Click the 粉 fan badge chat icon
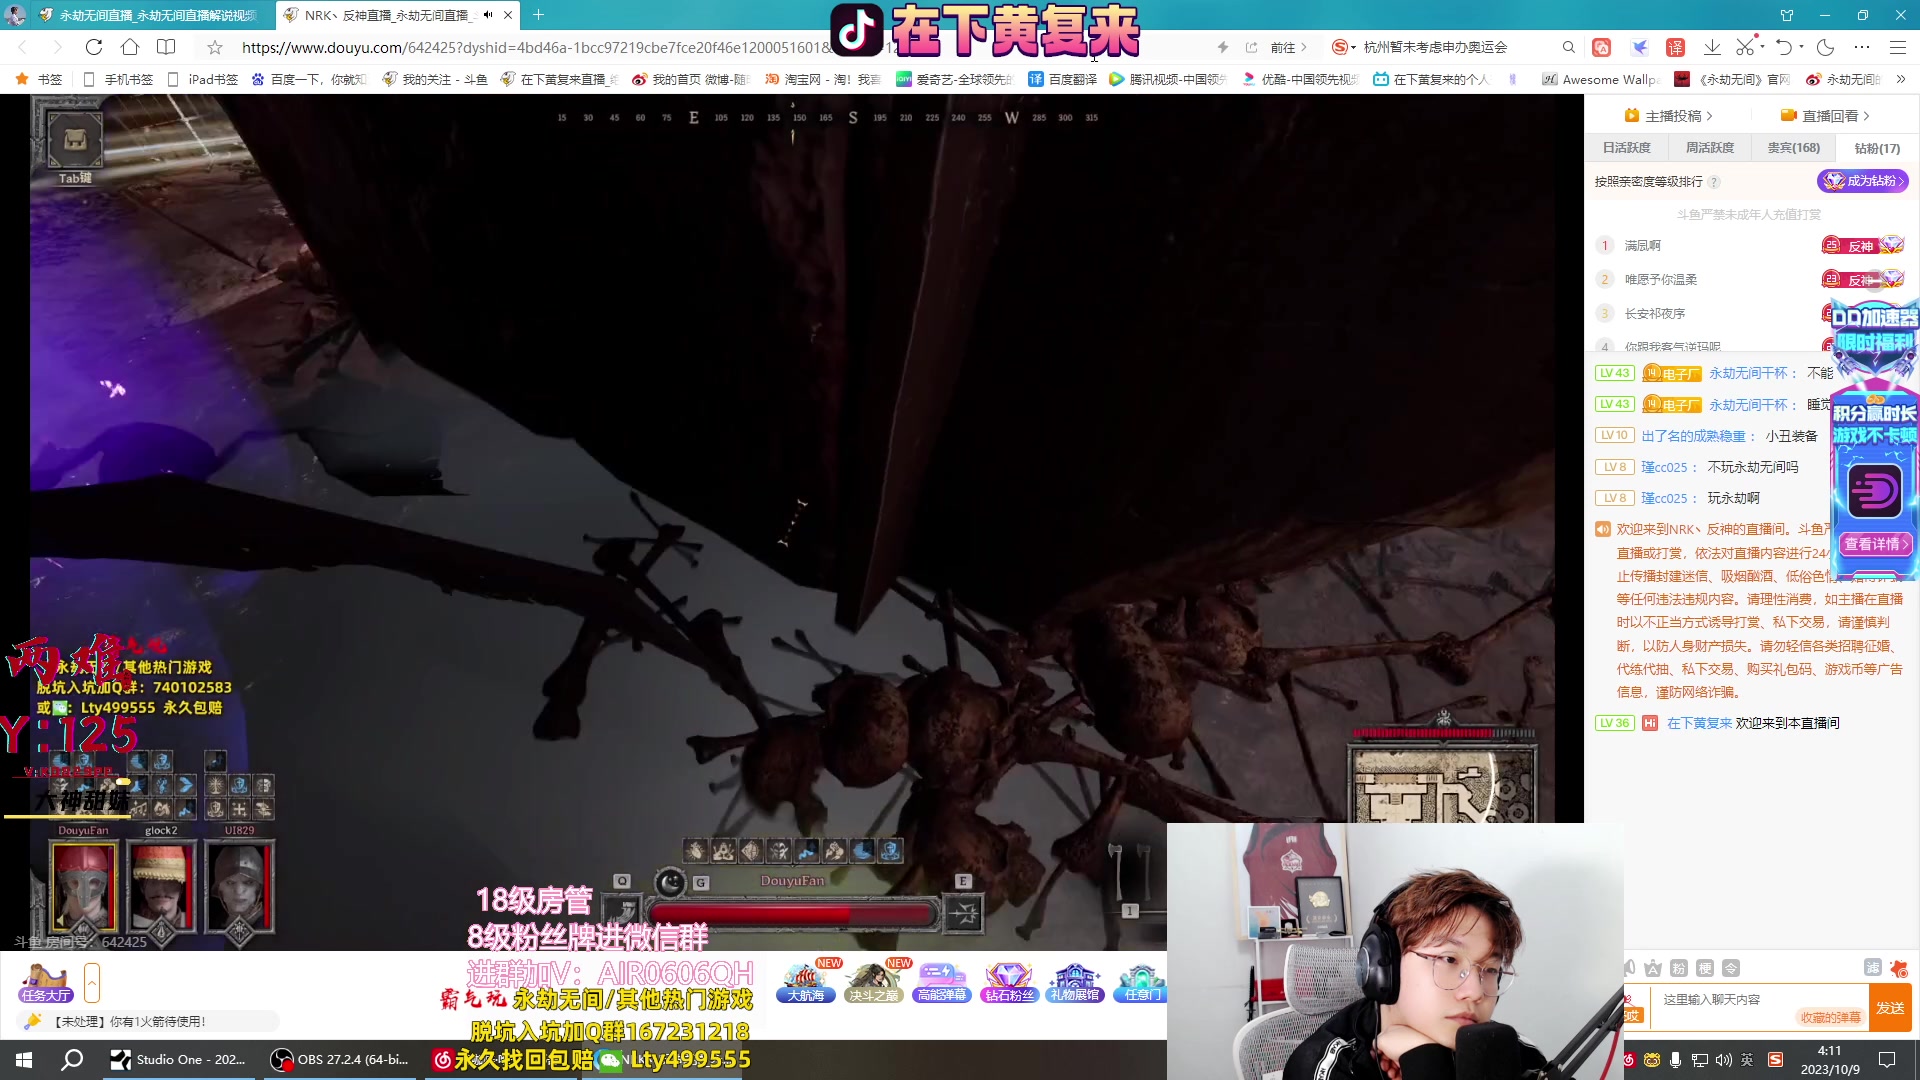 (1679, 968)
